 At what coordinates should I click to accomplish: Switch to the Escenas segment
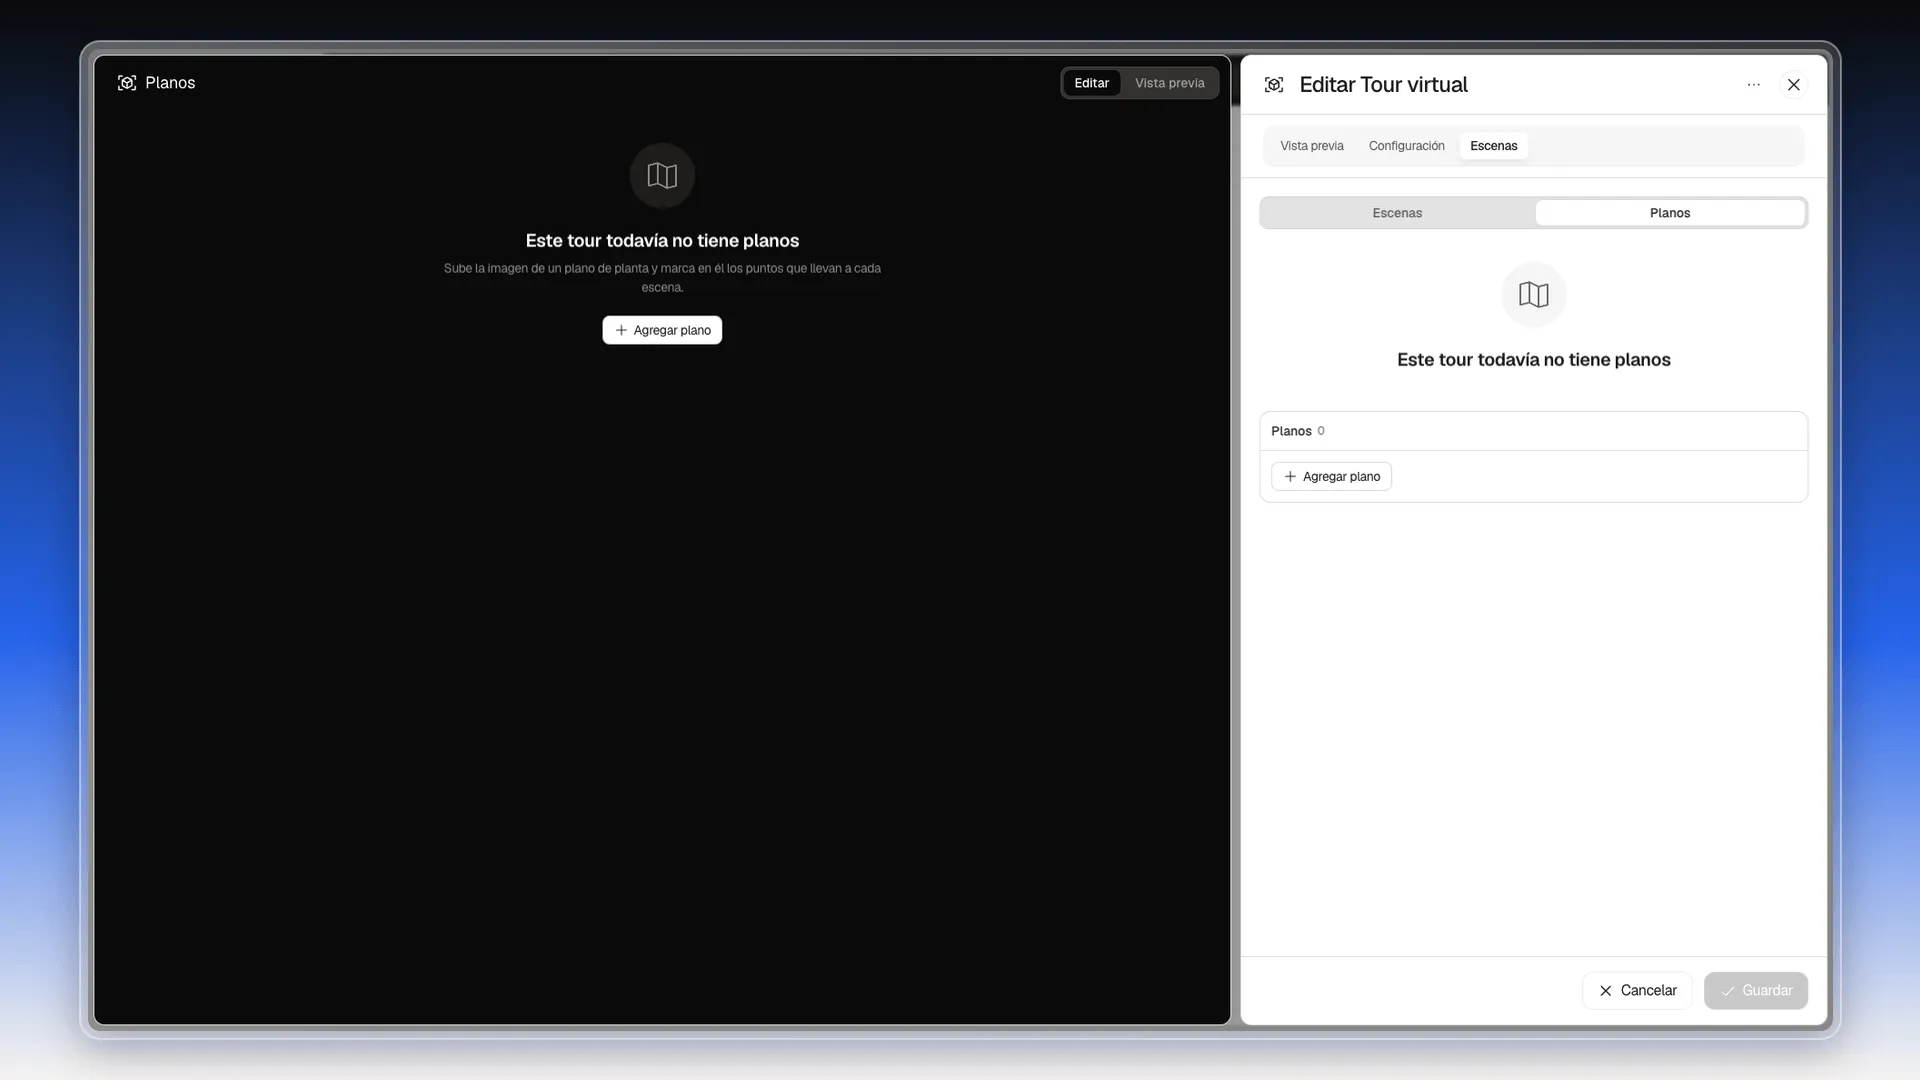pos(1397,213)
